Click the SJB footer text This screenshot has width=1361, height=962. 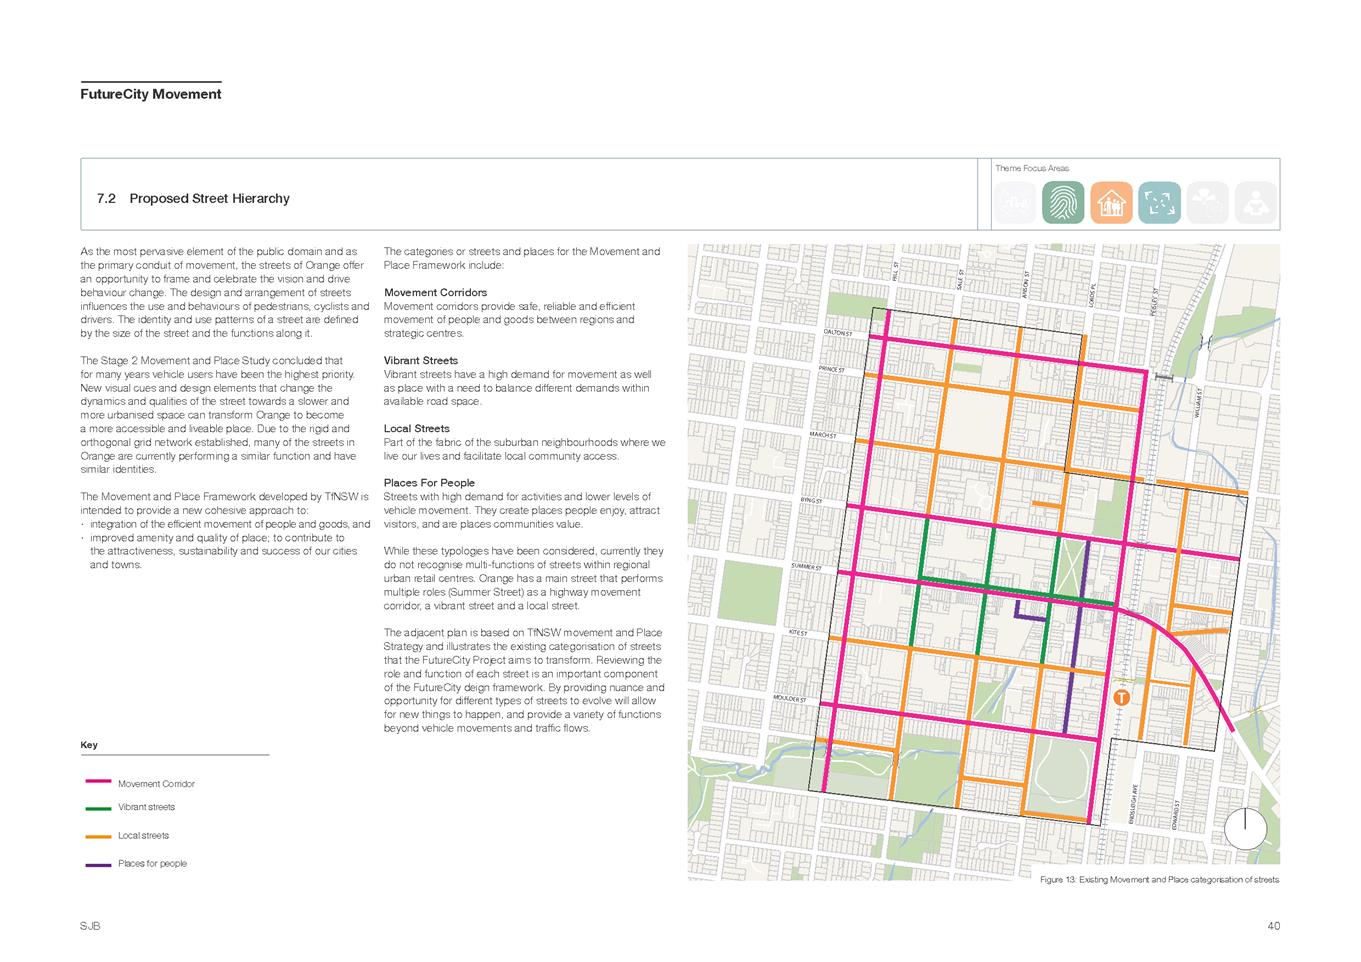[x=90, y=926]
